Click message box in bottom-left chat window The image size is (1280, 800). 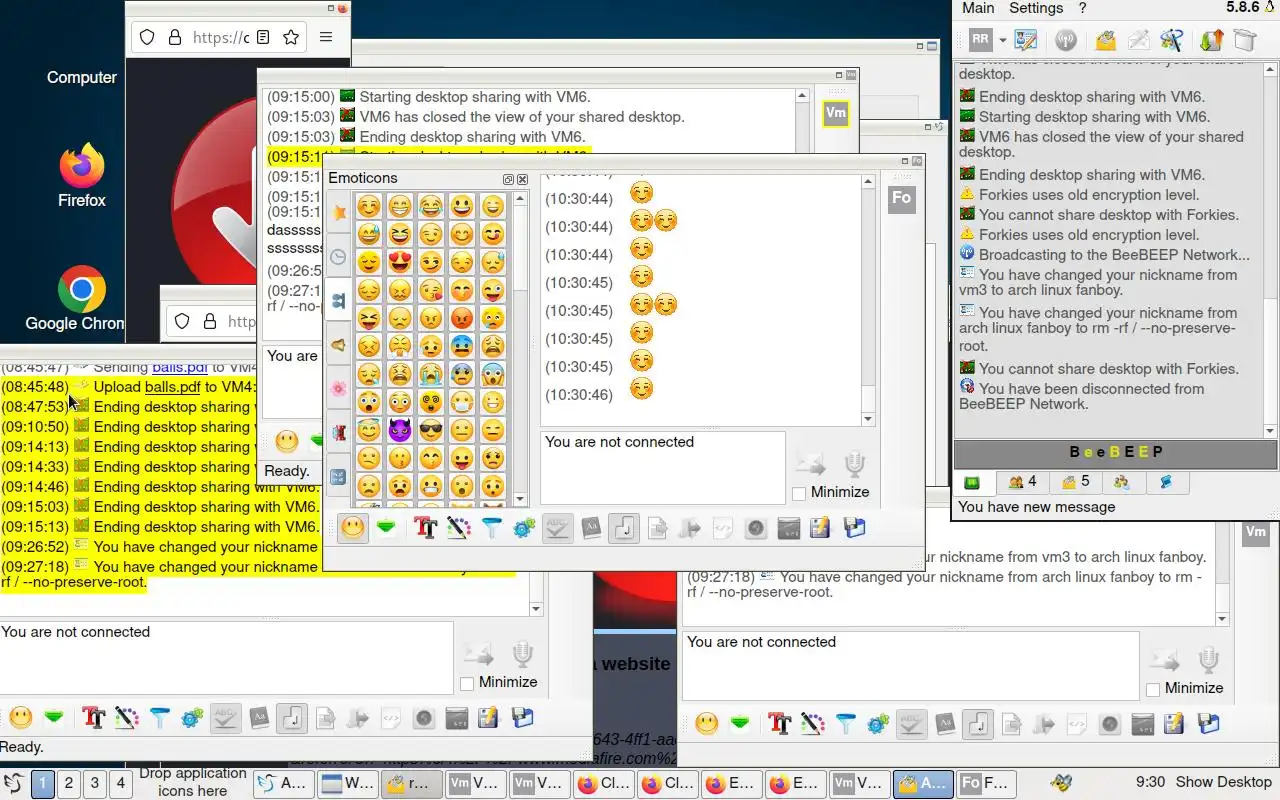(227, 657)
